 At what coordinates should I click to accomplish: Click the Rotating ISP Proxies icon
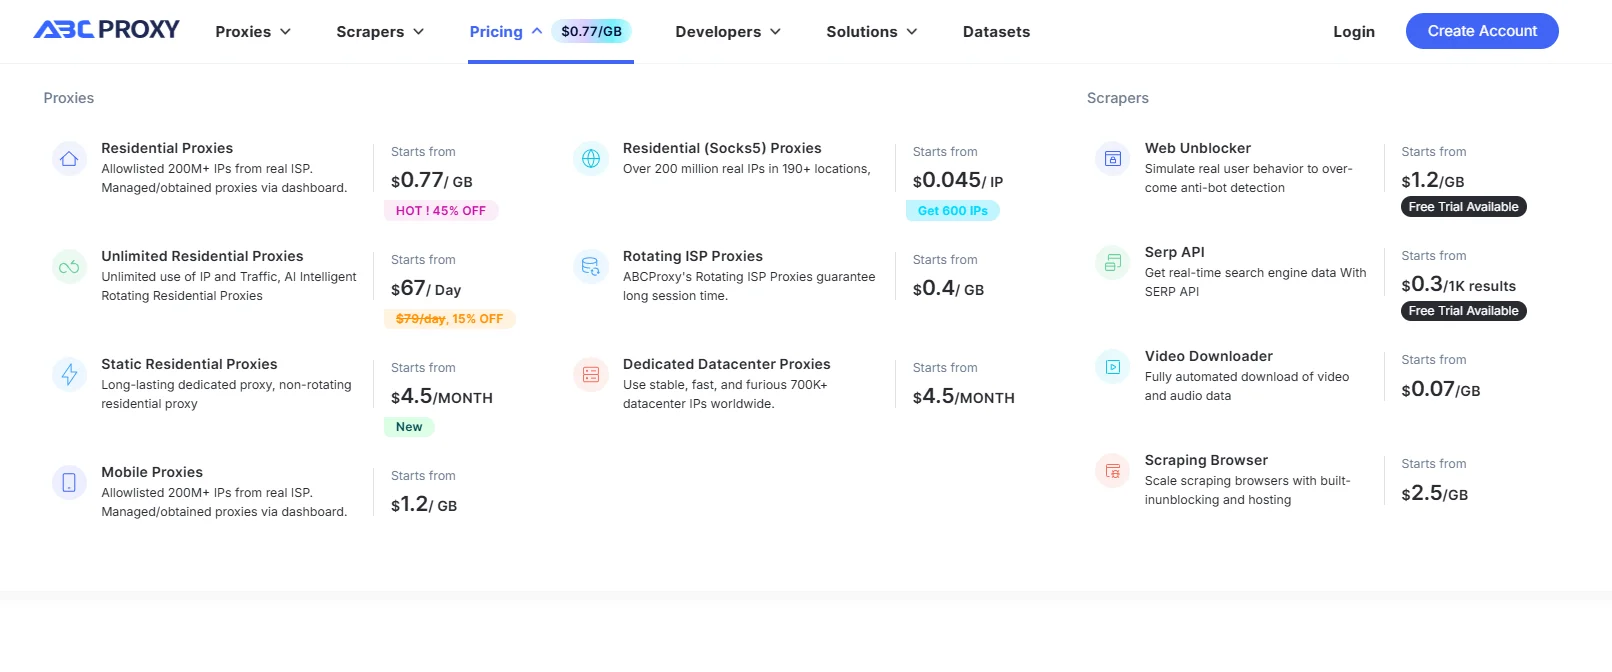tap(591, 267)
